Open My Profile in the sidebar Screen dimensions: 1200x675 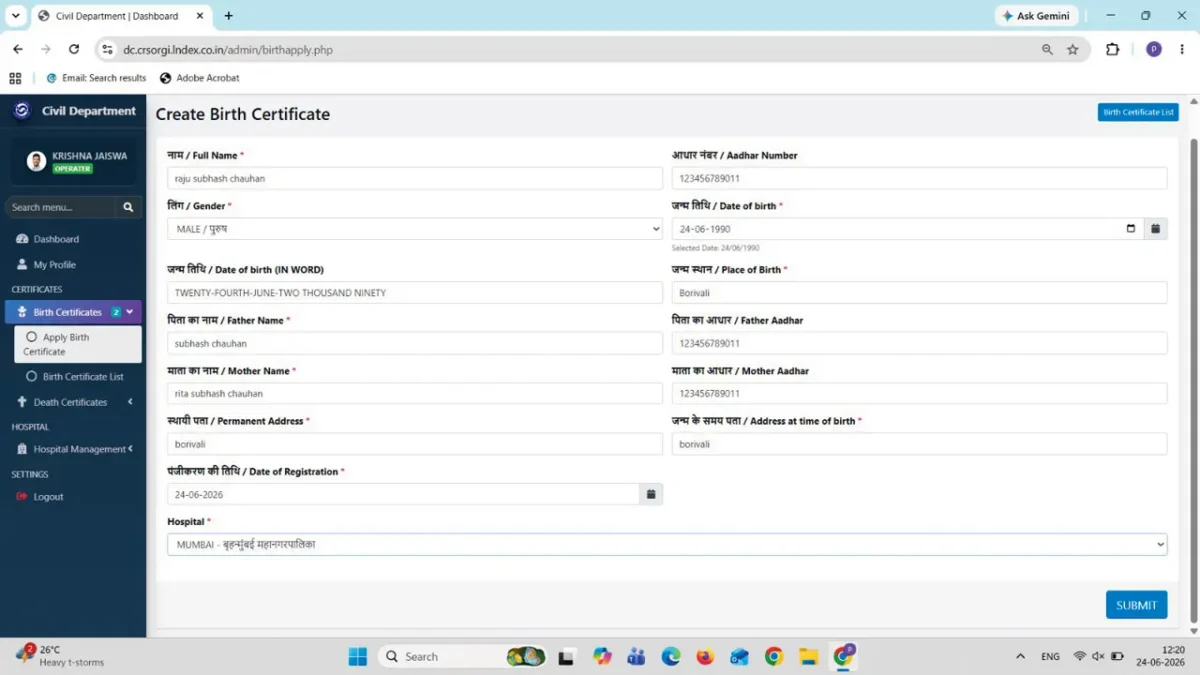coord(54,265)
